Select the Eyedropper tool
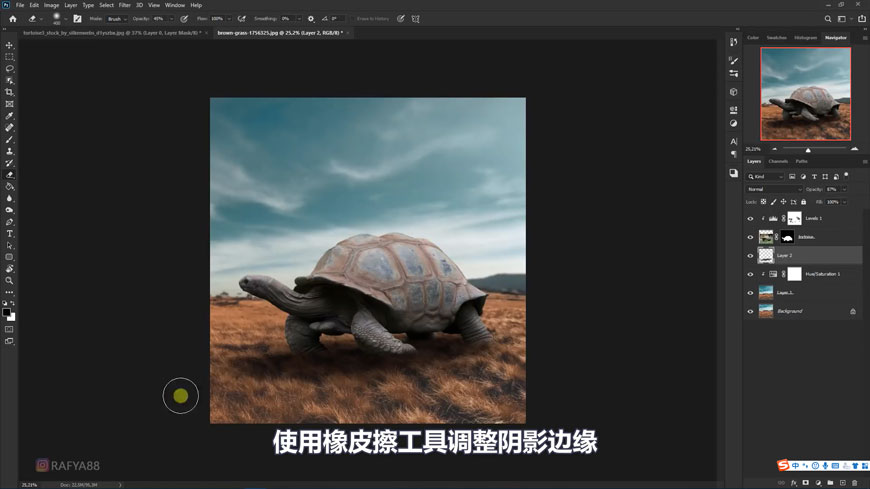This screenshot has height=489, width=870. point(10,116)
